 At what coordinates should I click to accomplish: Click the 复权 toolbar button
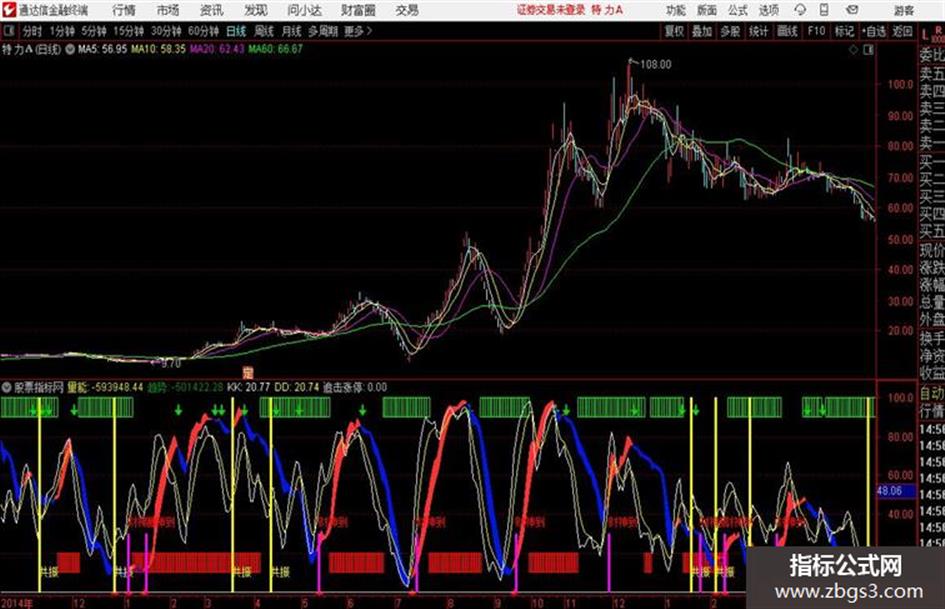(x=674, y=31)
